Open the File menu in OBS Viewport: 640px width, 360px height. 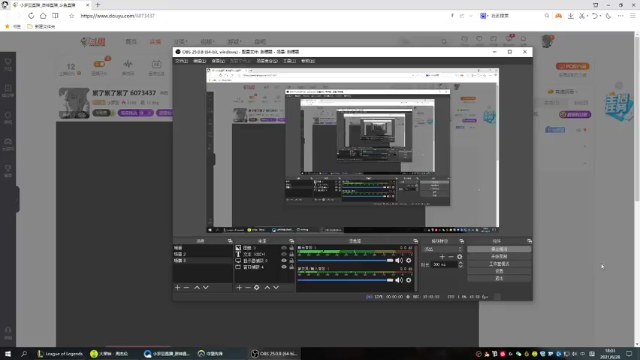point(181,61)
